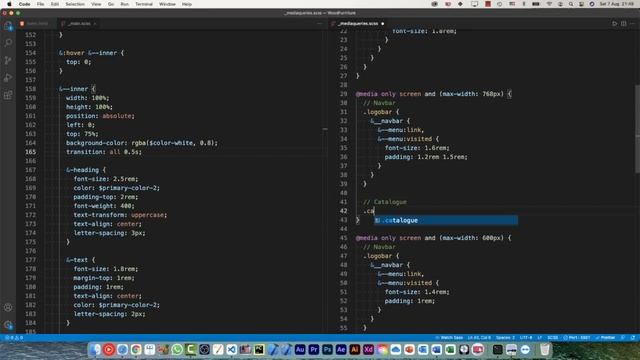This screenshot has width=640, height=360.
Task: Click the &:hover &--inner selector line
Action: click(x=91, y=53)
